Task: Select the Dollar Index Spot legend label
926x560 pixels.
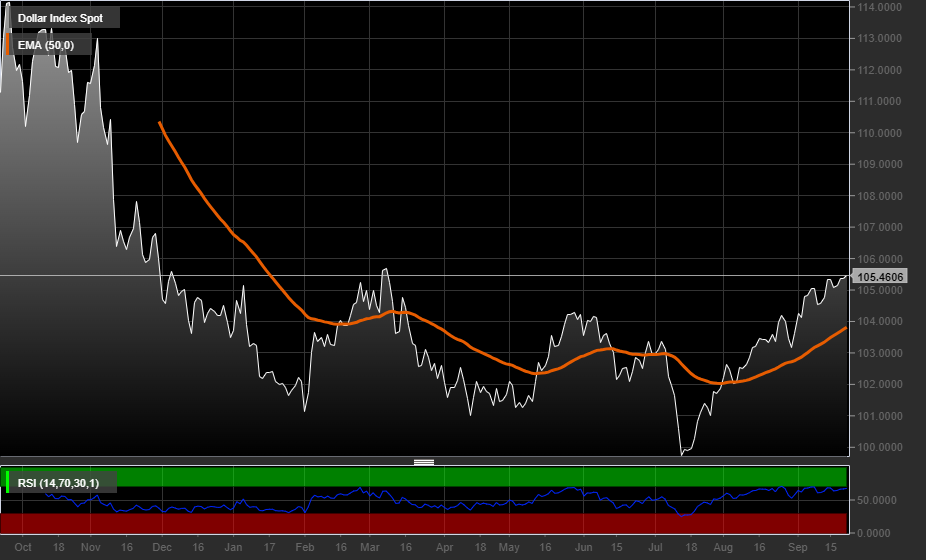Action: point(60,18)
